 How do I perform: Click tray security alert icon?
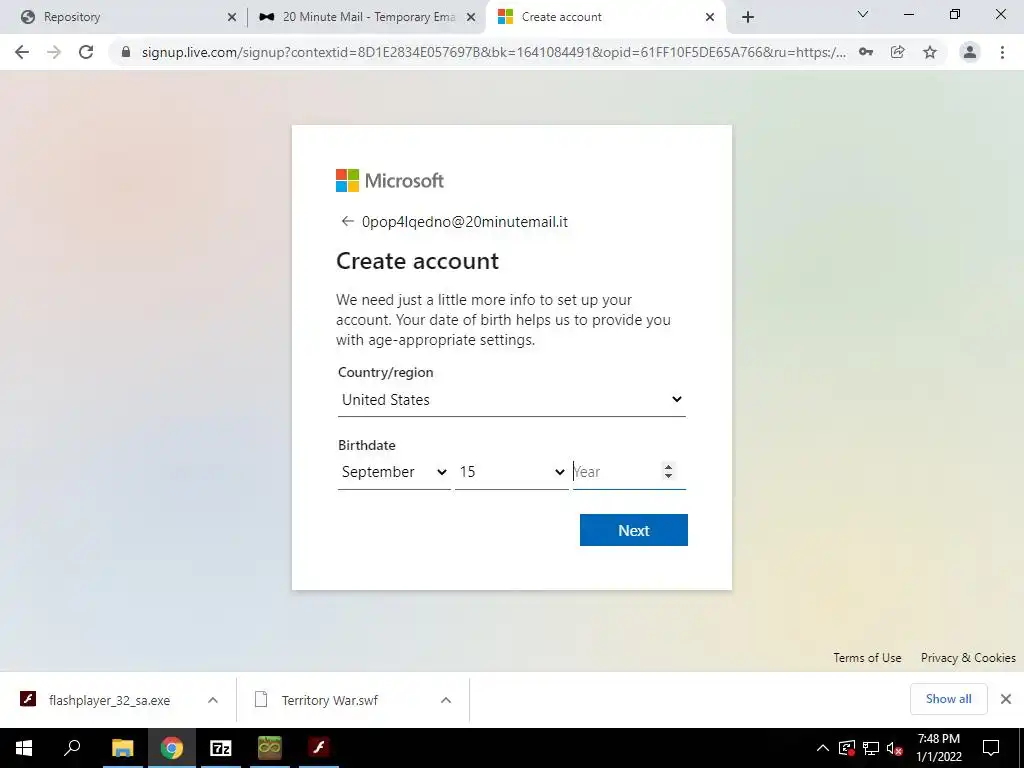(847, 748)
